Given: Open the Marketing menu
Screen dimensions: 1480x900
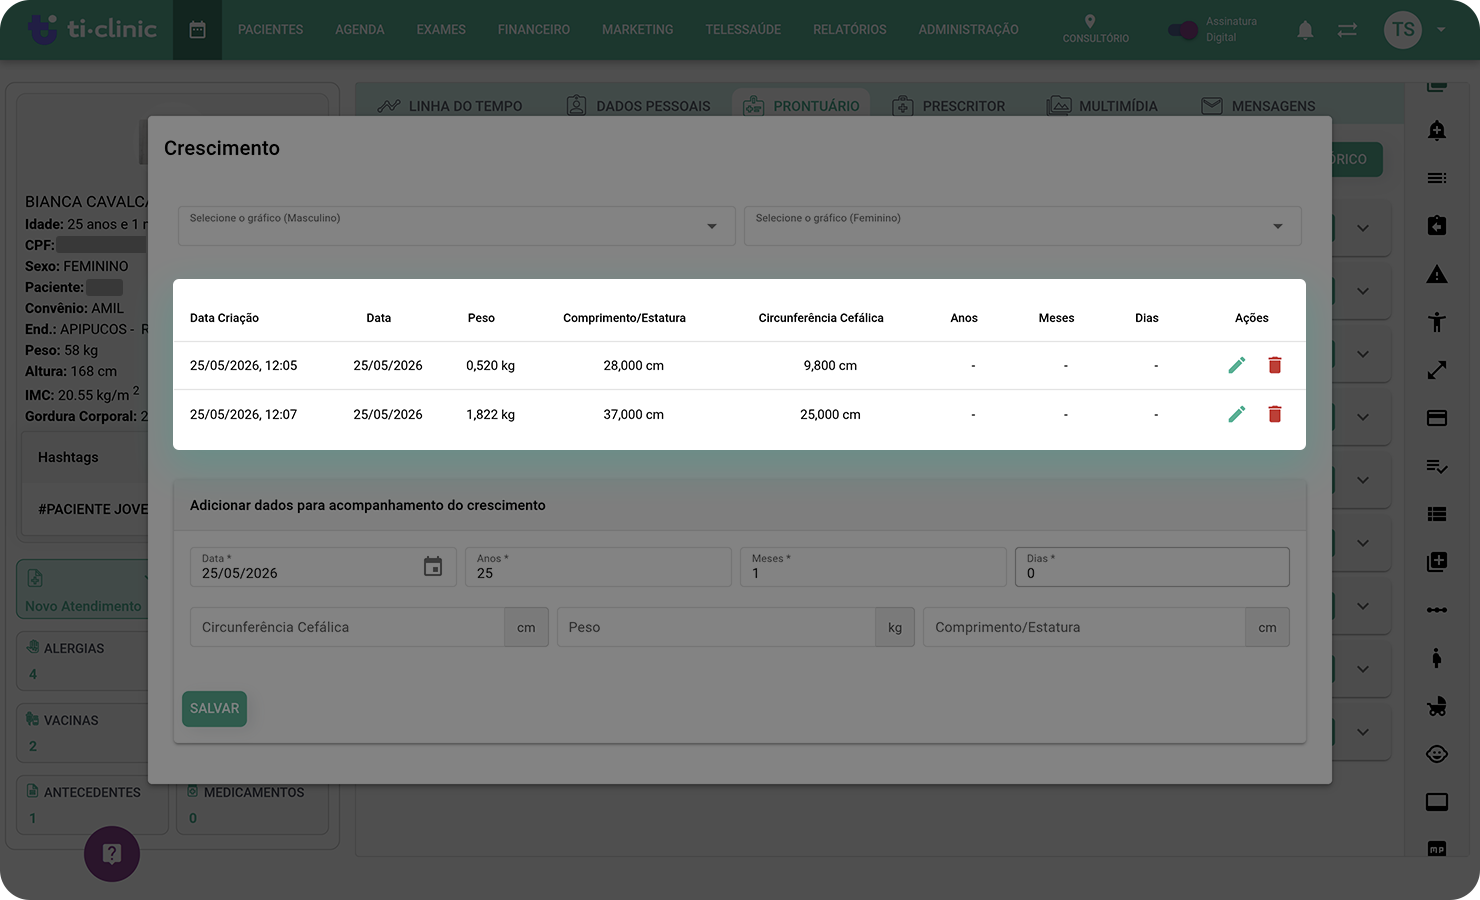Looking at the screenshot, I should click(637, 30).
